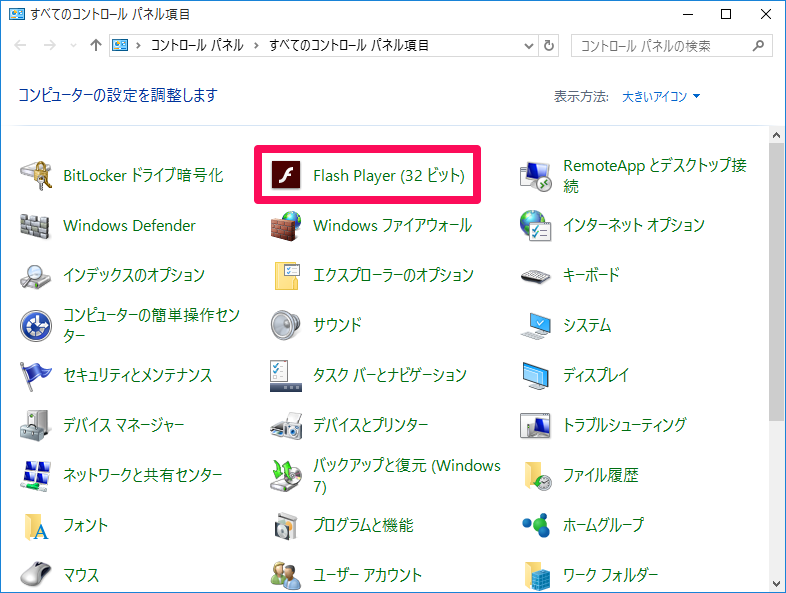Expand the 大きいアイコン view dropdown

pos(661,97)
